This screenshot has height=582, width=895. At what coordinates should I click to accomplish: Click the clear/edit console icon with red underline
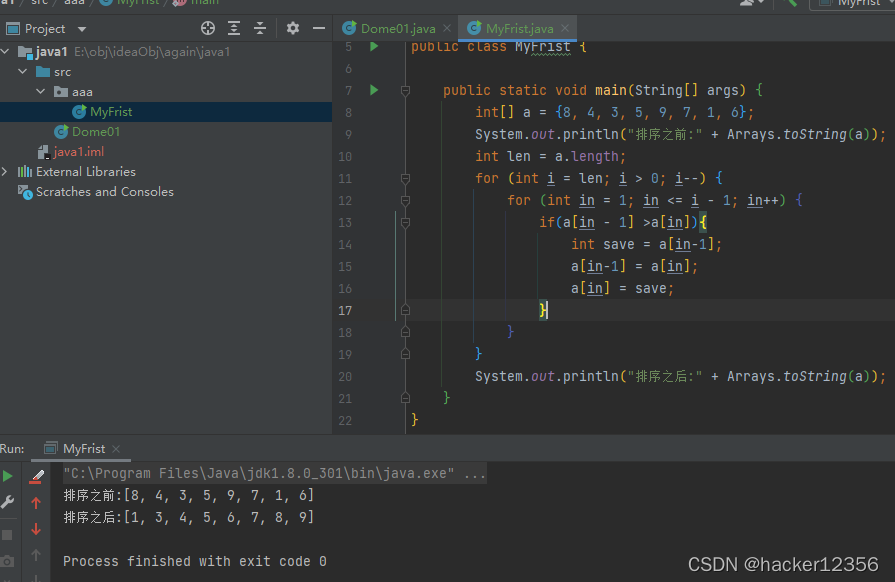(37, 476)
